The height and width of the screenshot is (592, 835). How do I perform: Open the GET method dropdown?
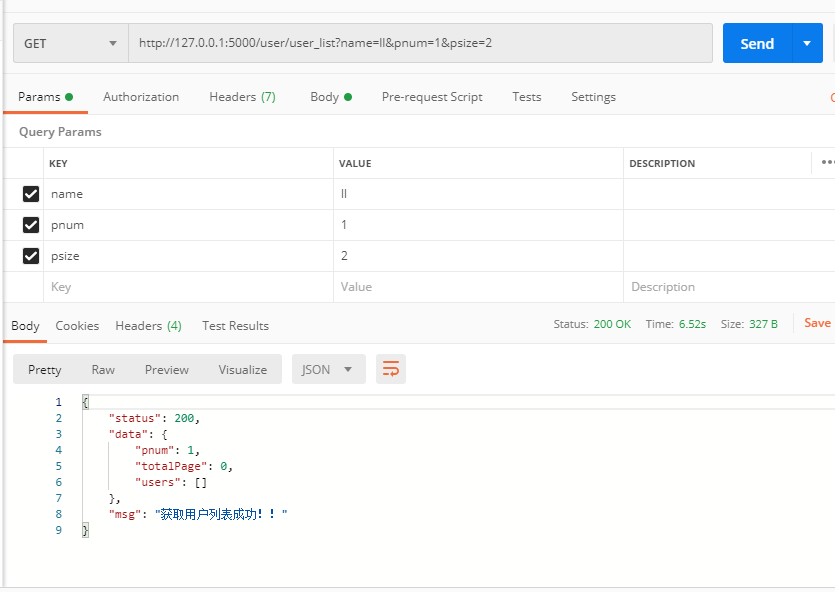(x=70, y=43)
